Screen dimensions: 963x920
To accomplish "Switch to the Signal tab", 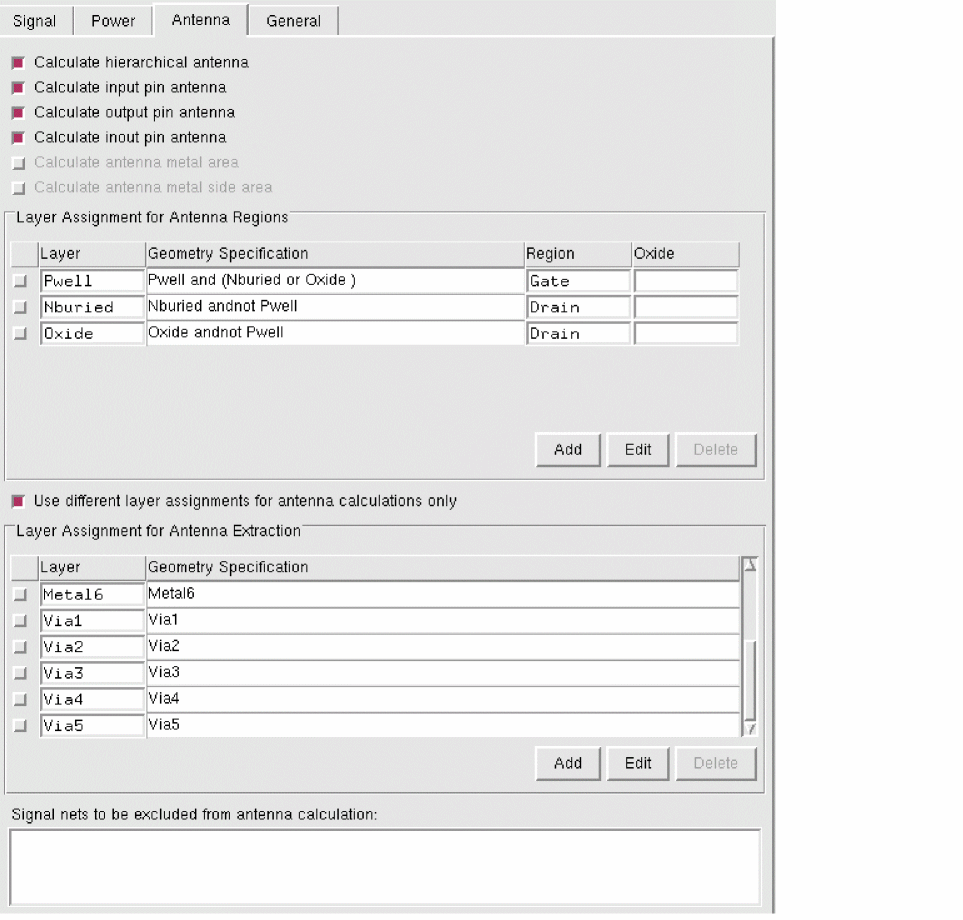I will [34, 20].
